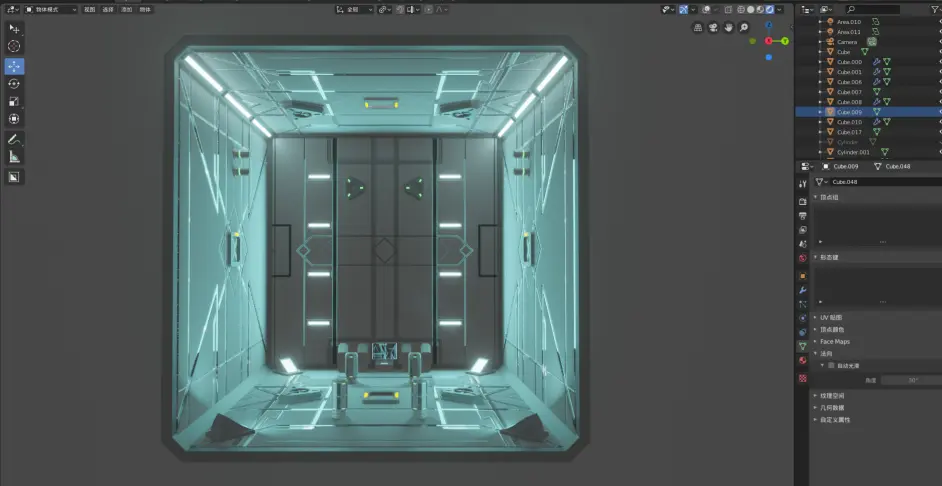The height and width of the screenshot is (486, 942).
Task: Open the Output properties tab
Action: point(803,216)
